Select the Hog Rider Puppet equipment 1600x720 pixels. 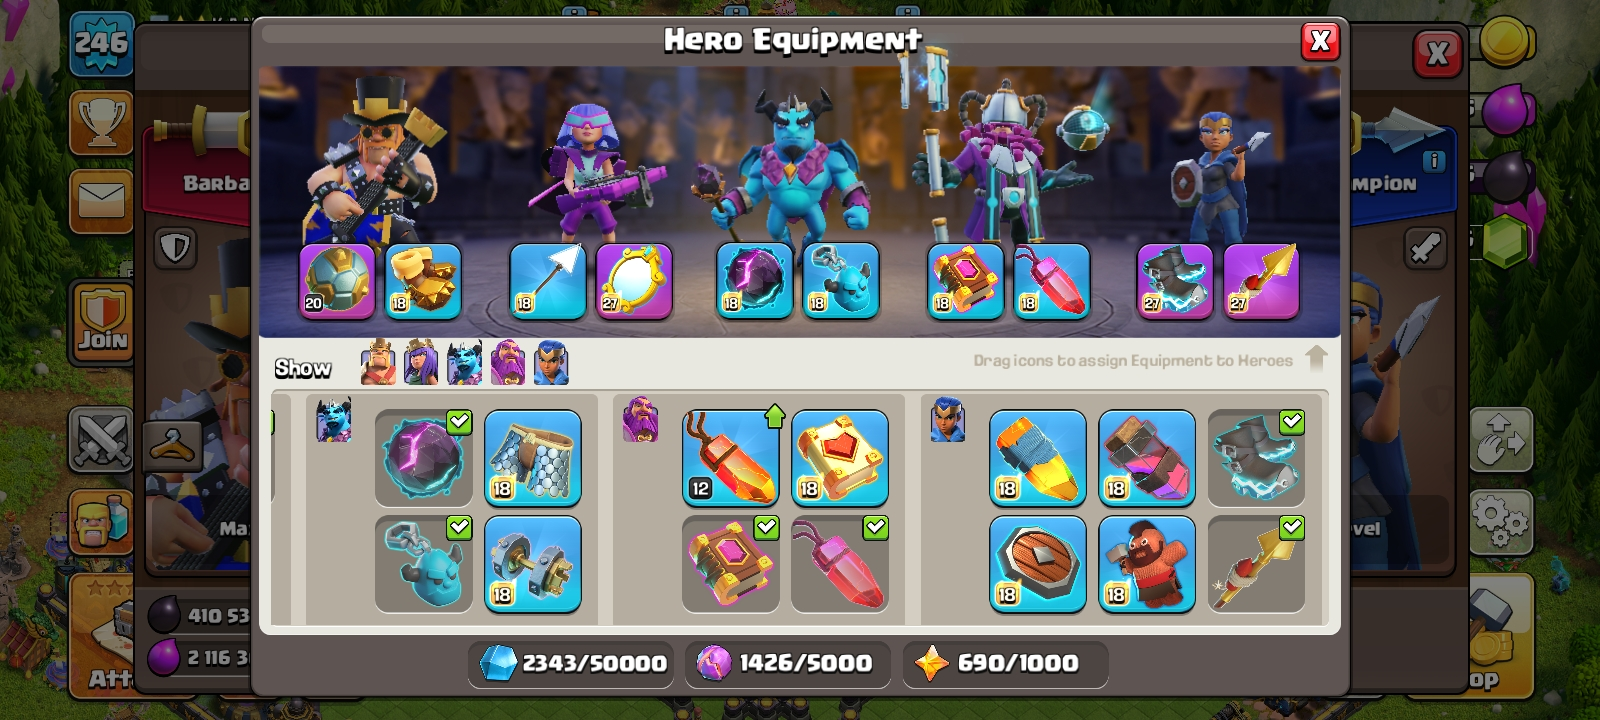coord(1147,564)
